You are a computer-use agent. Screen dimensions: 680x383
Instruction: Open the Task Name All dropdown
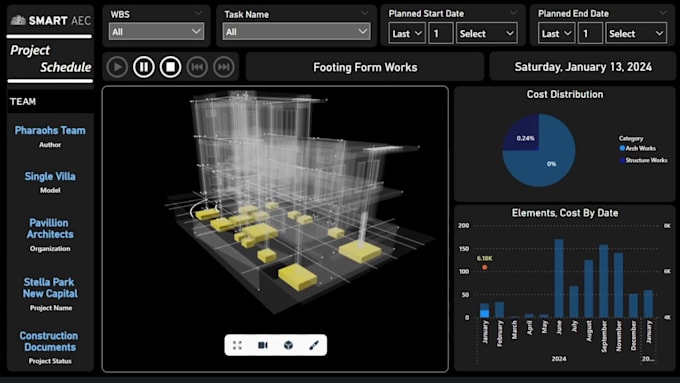pos(296,32)
